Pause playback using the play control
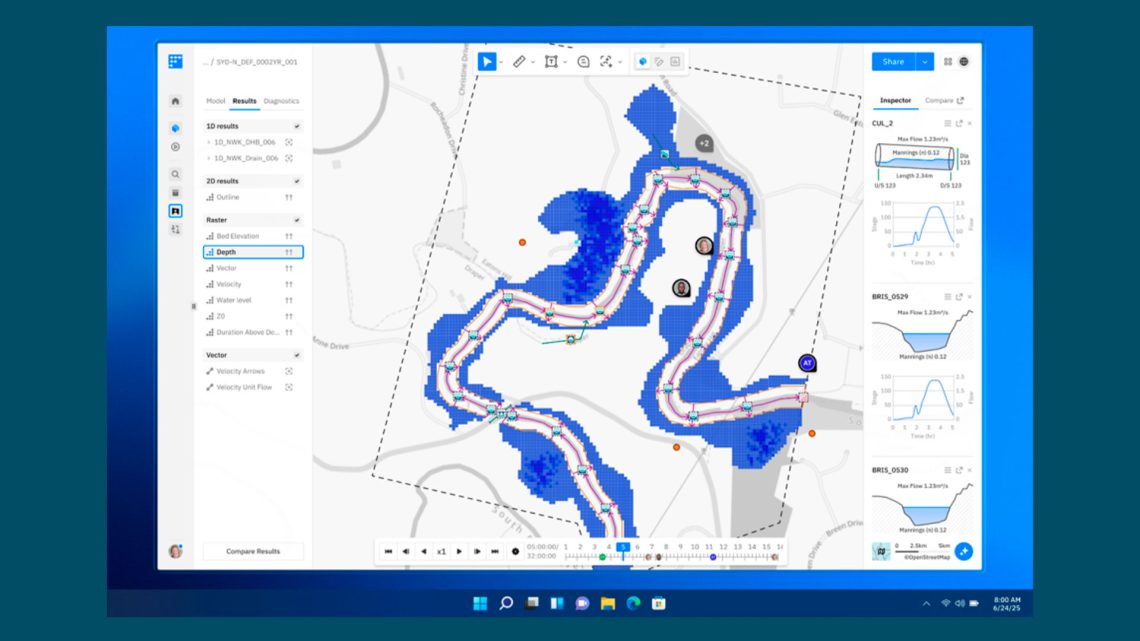Screen dimensions: 1140x641 pos(458,549)
